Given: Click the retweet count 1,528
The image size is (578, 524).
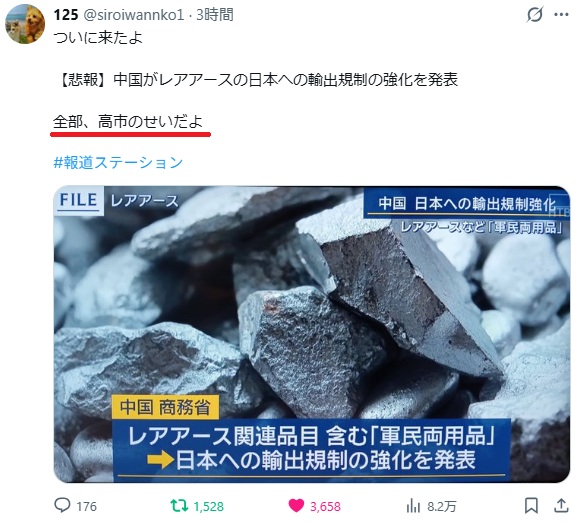Looking at the screenshot, I should click(209, 506).
